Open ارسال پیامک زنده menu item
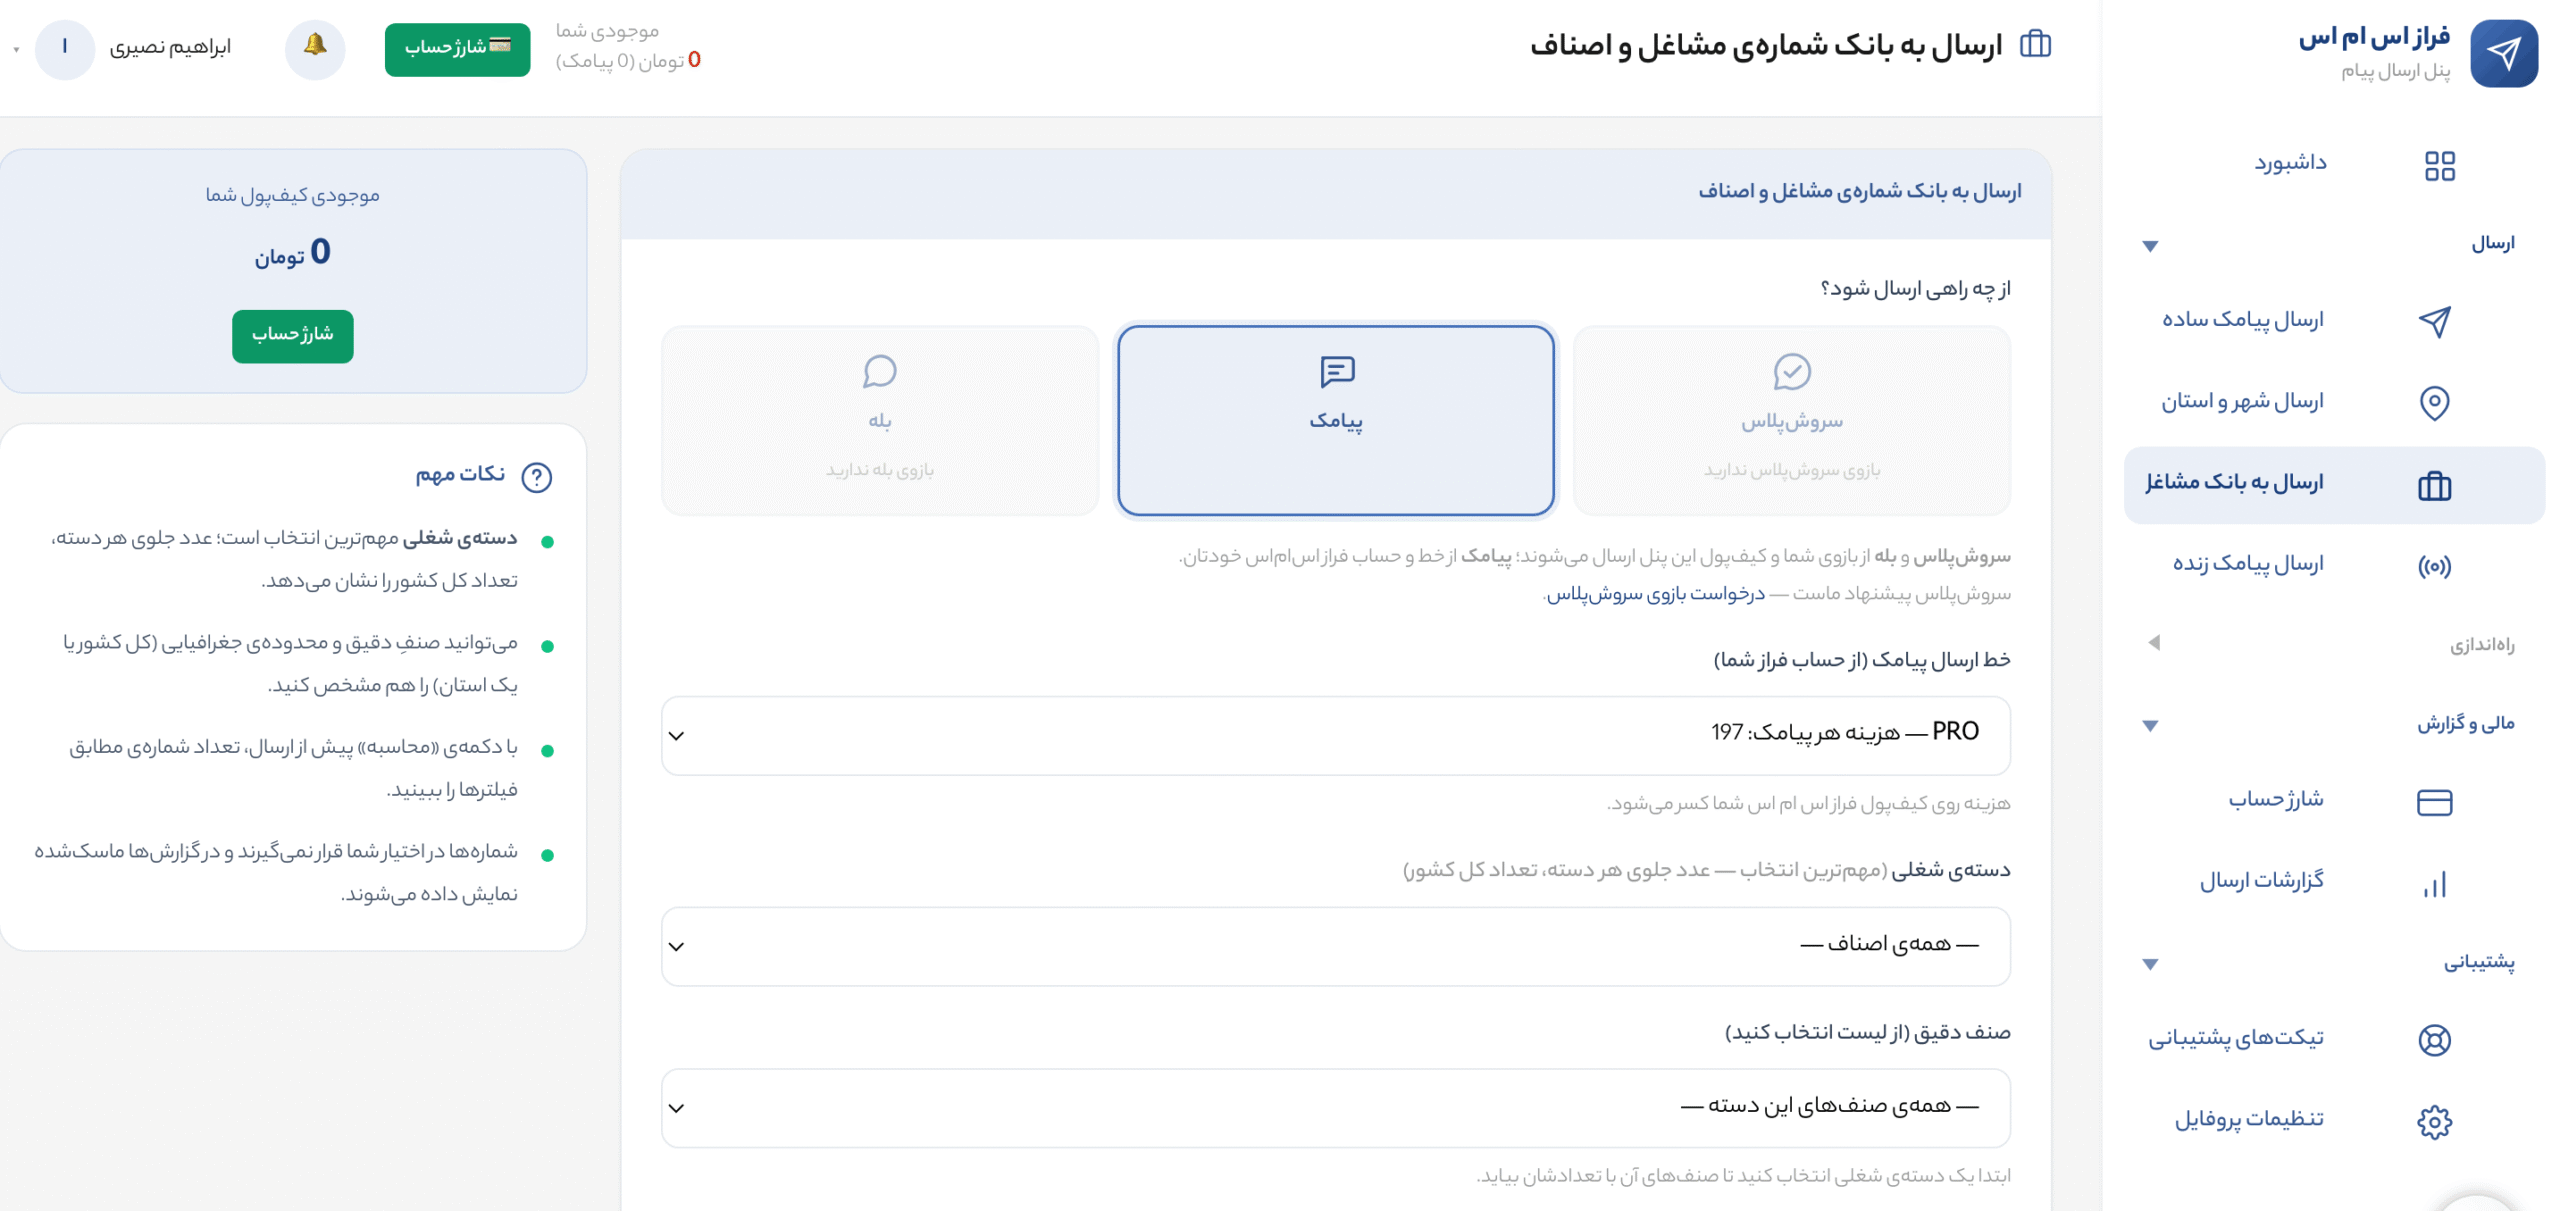 (x=2246, y=563)
